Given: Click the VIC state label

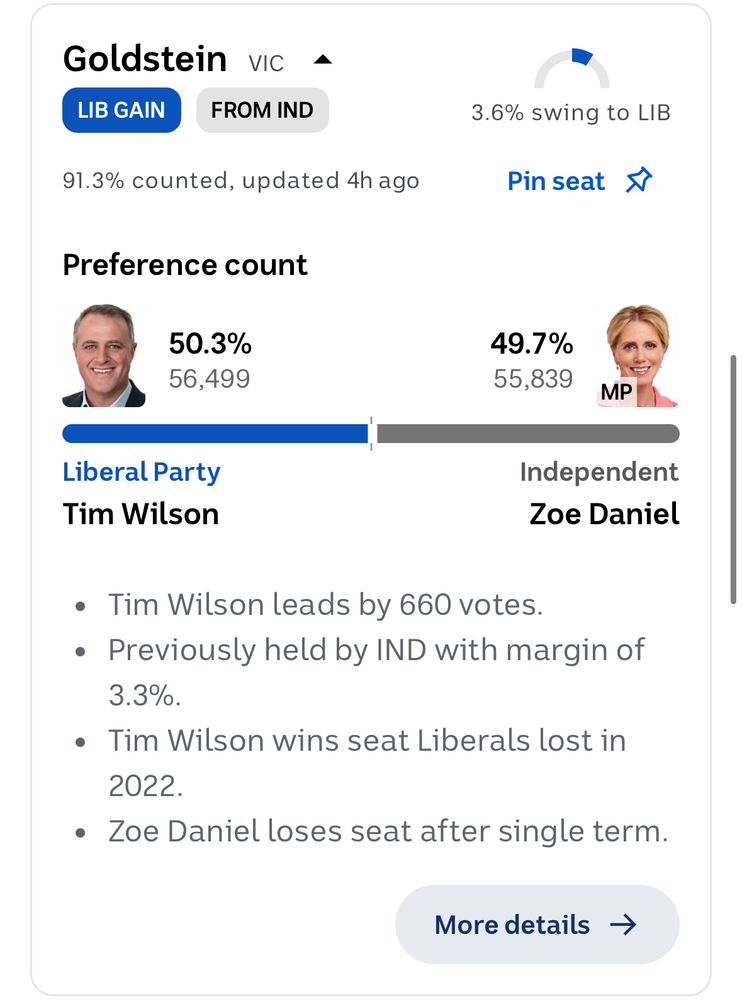Looking at the screenshot, I should [266, 63].
